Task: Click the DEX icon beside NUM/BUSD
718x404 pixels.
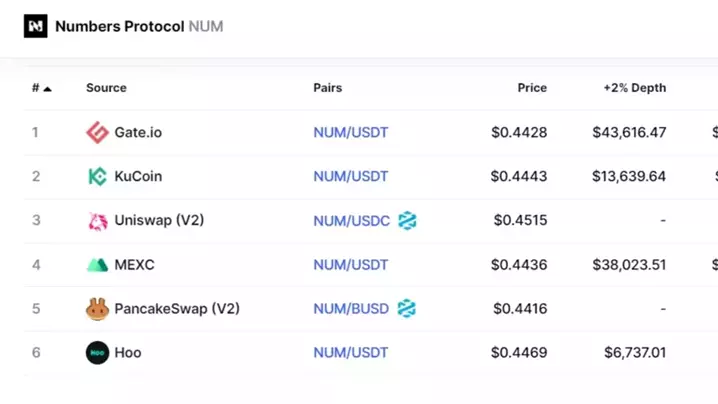Action: 406,309
